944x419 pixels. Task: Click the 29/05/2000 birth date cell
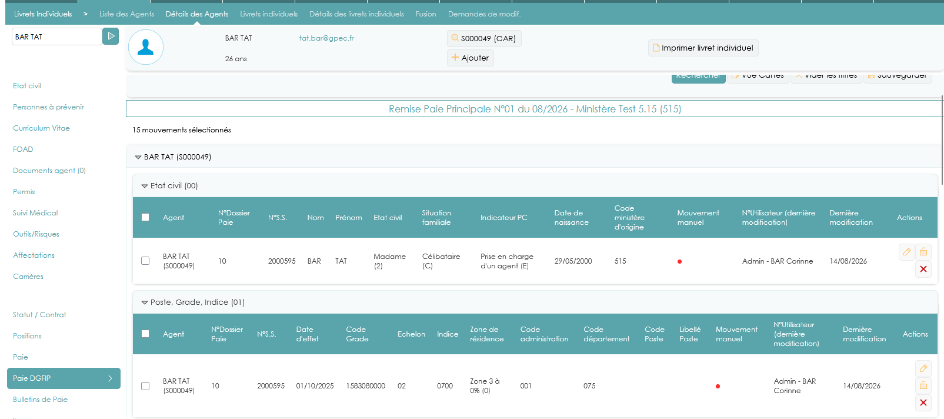coord(573,261)
